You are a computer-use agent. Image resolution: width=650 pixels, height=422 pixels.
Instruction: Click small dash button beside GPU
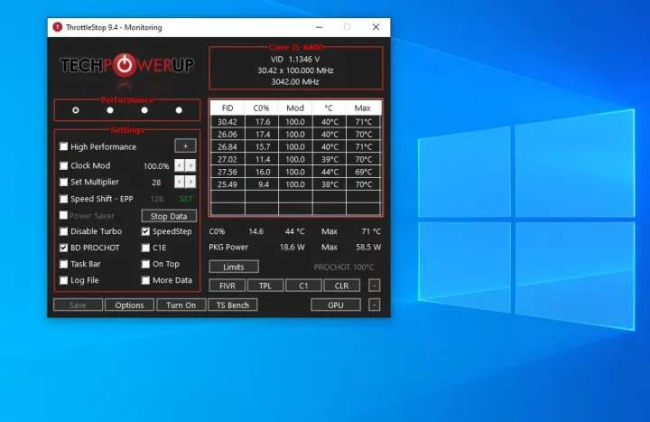374,305
